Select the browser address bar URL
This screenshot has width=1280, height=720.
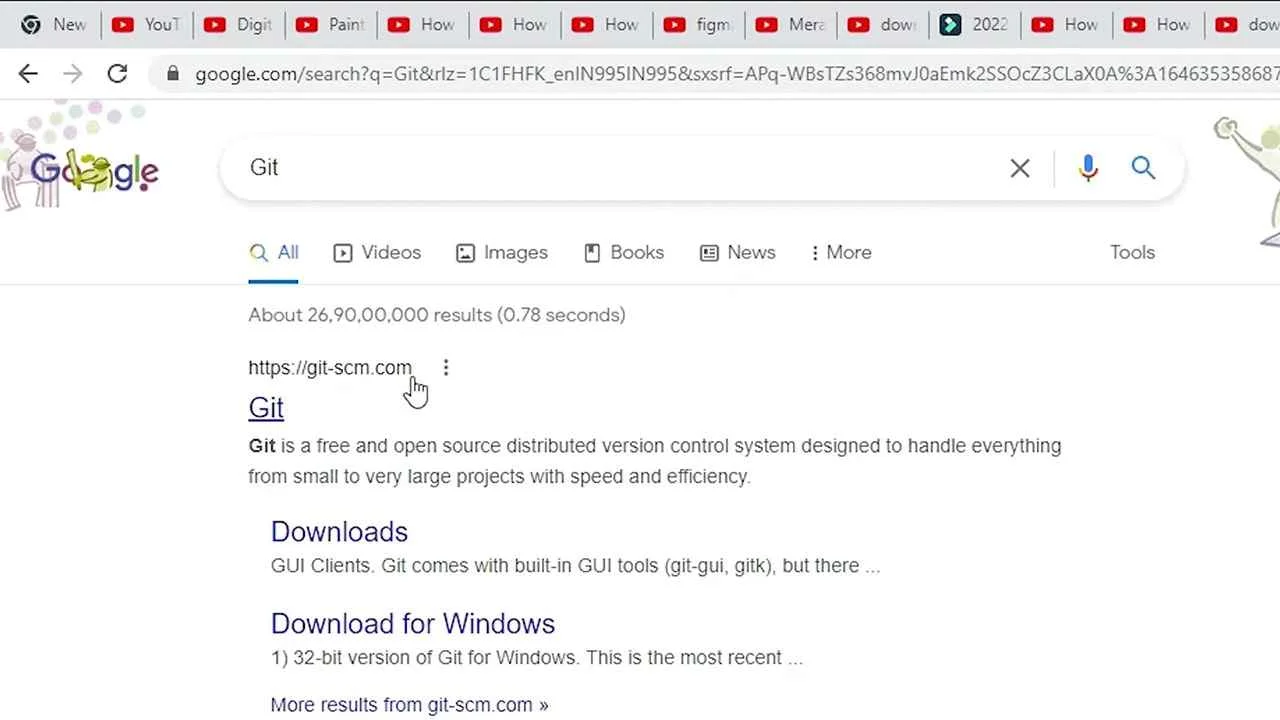(x=735, y=74)
